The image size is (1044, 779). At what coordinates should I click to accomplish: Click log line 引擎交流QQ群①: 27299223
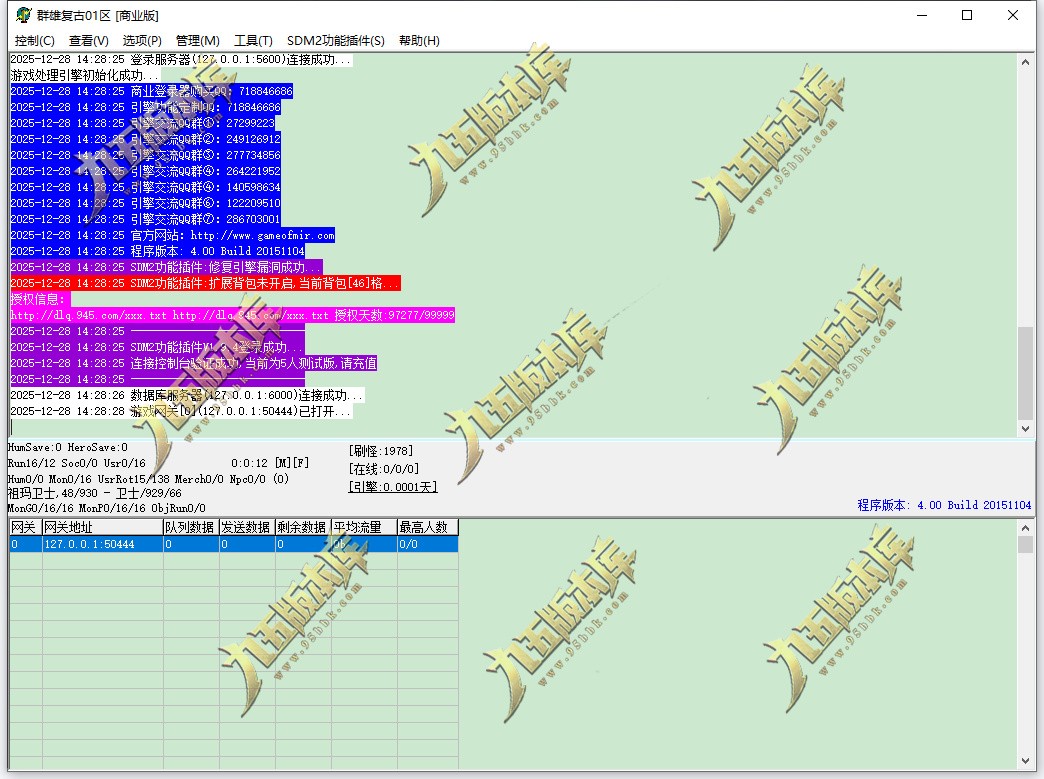tap(142, 123)
